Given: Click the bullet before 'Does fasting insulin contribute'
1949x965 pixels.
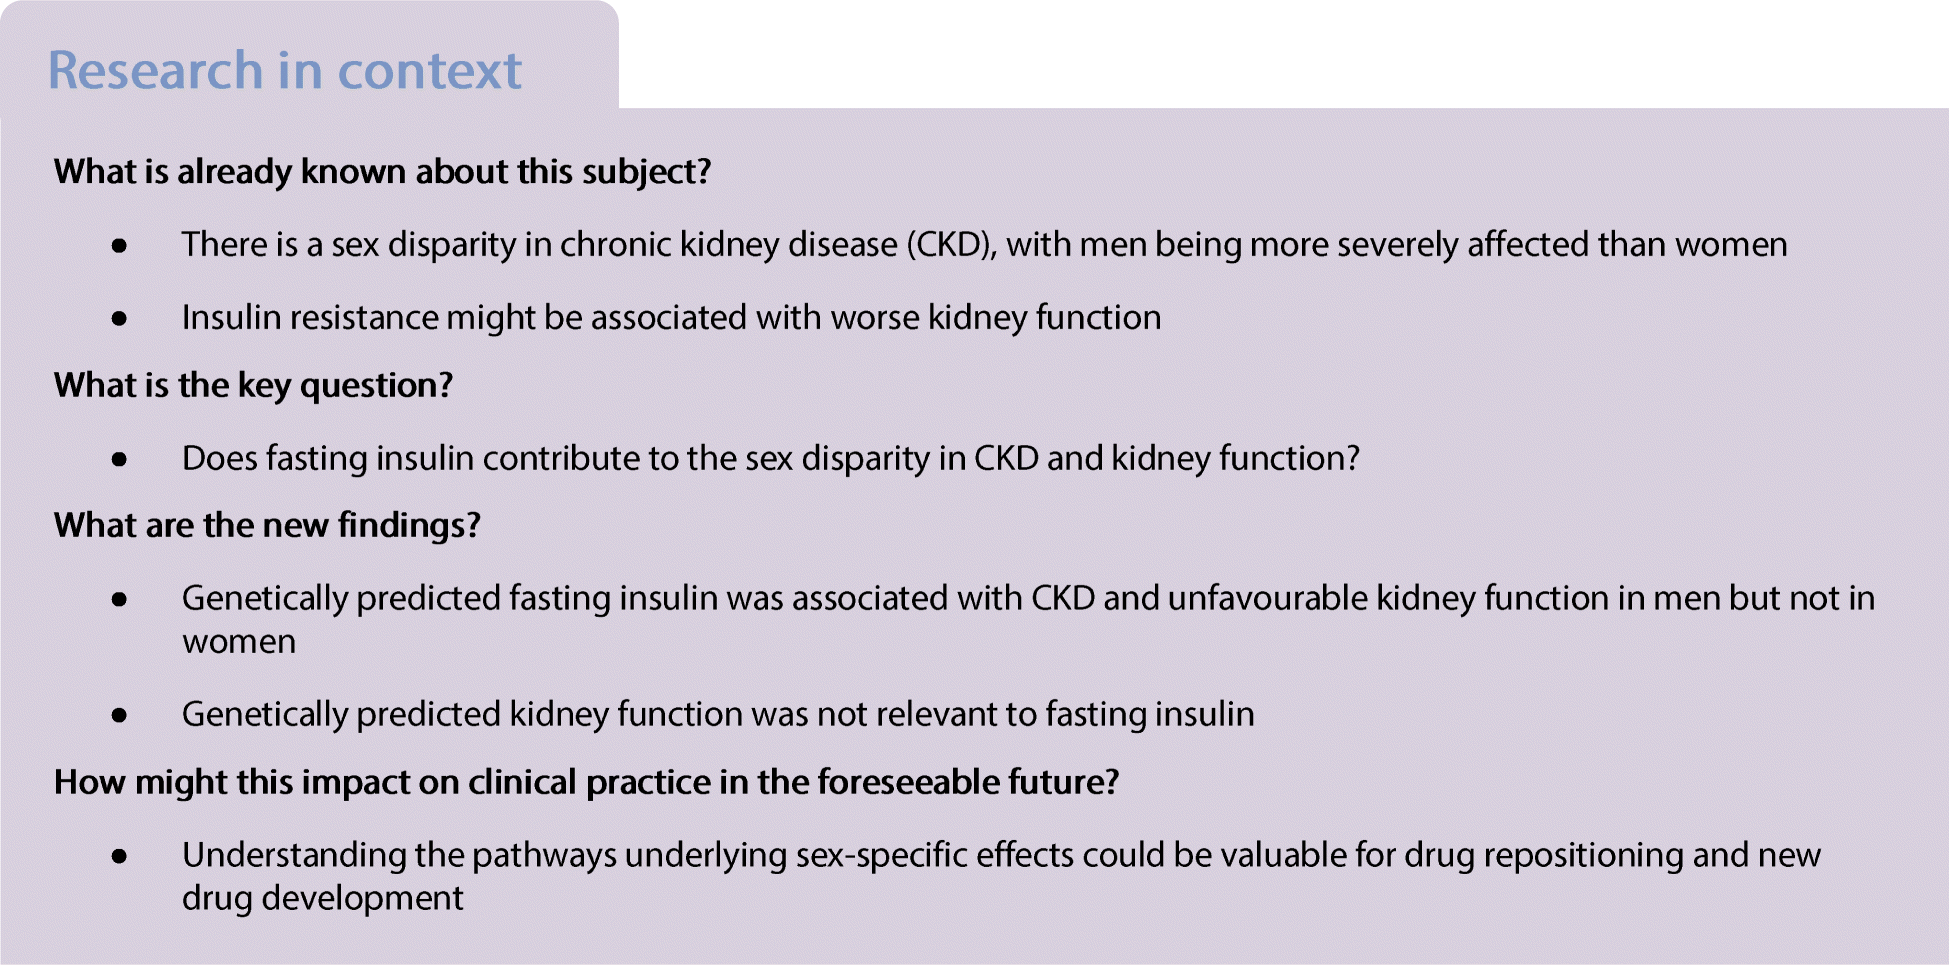Looking at the screenshot, I should click(x=120, y=460).
